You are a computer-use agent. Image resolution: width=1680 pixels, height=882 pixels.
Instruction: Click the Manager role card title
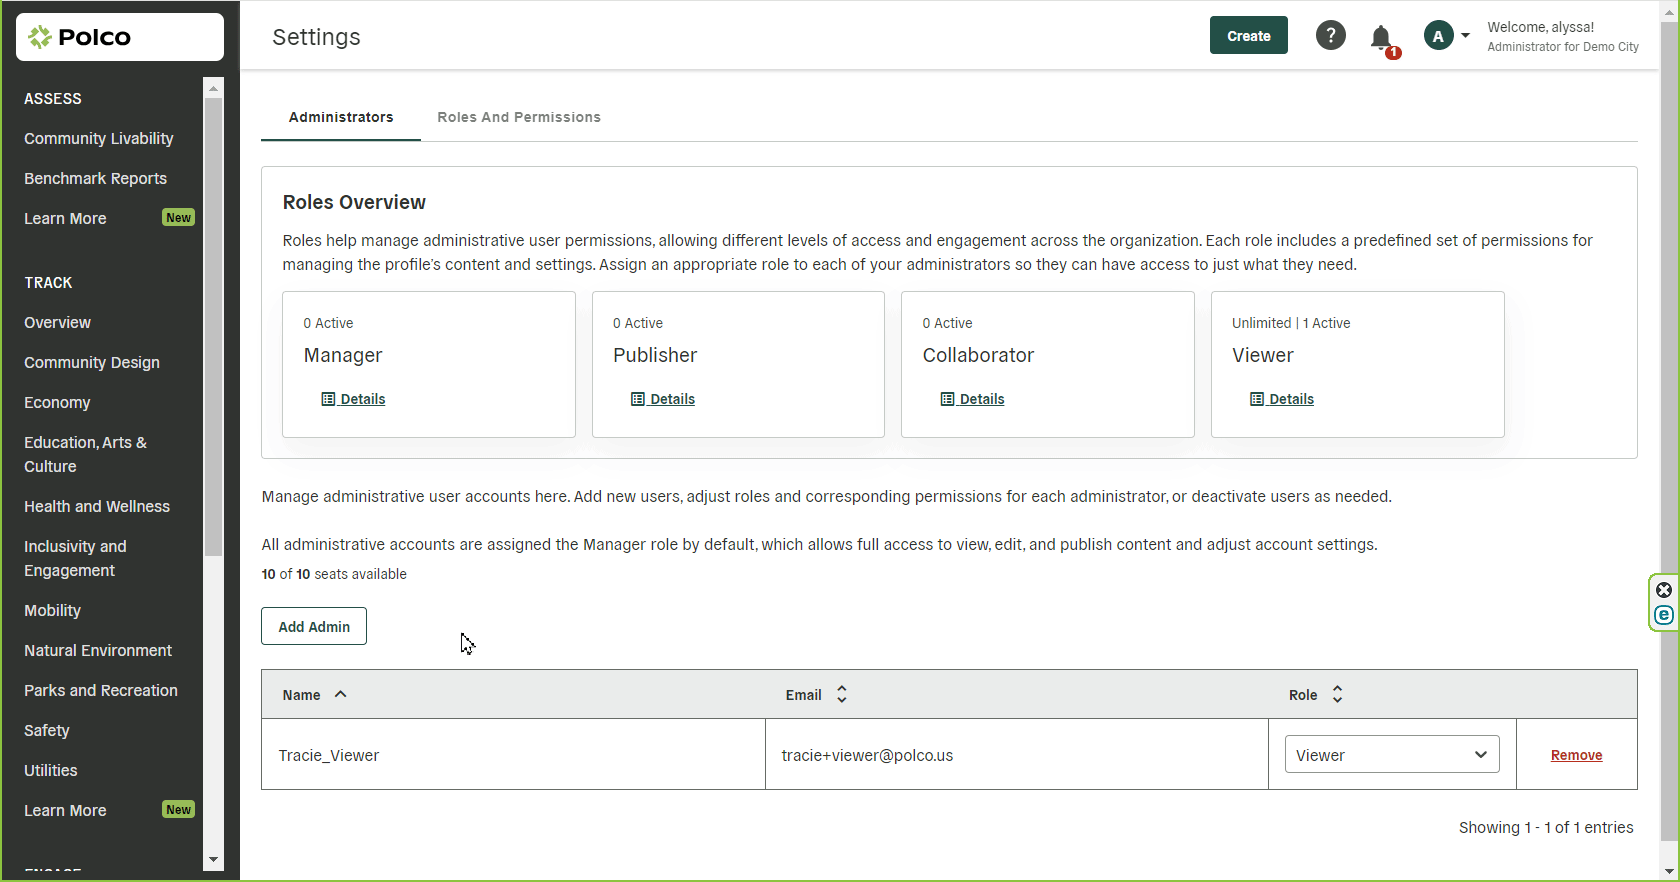343,355
